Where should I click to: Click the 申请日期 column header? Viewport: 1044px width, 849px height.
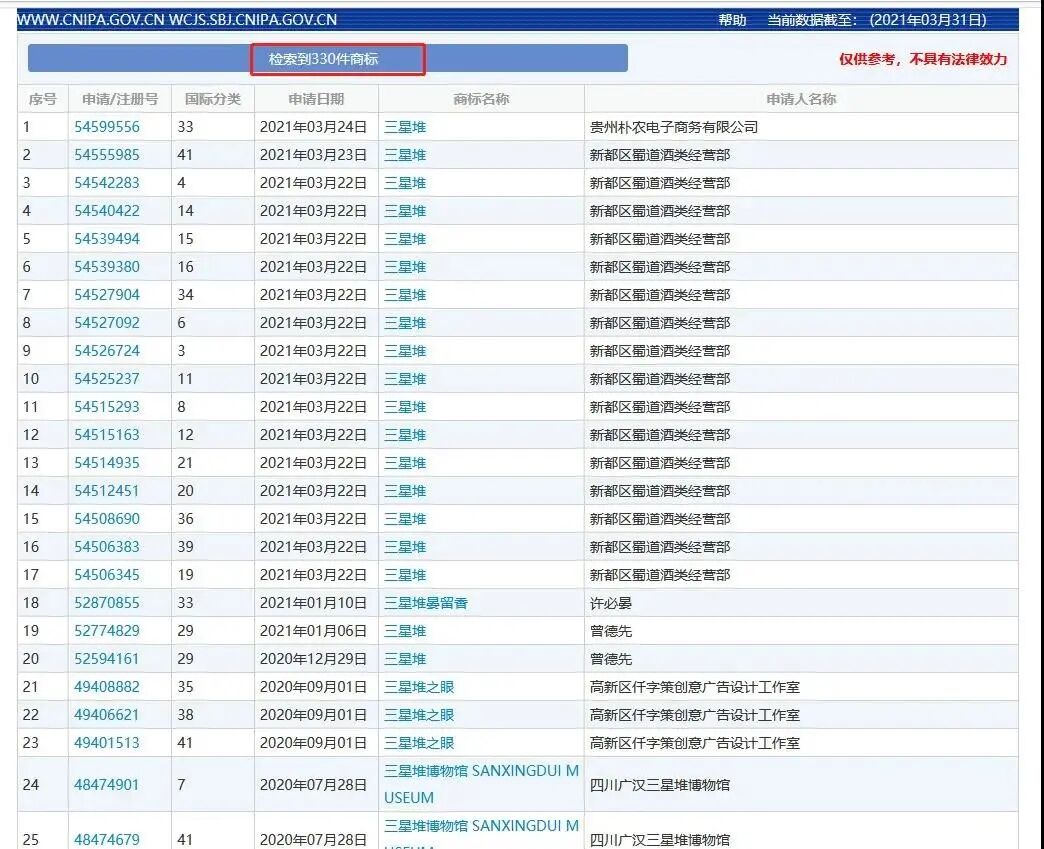point(316,99)
